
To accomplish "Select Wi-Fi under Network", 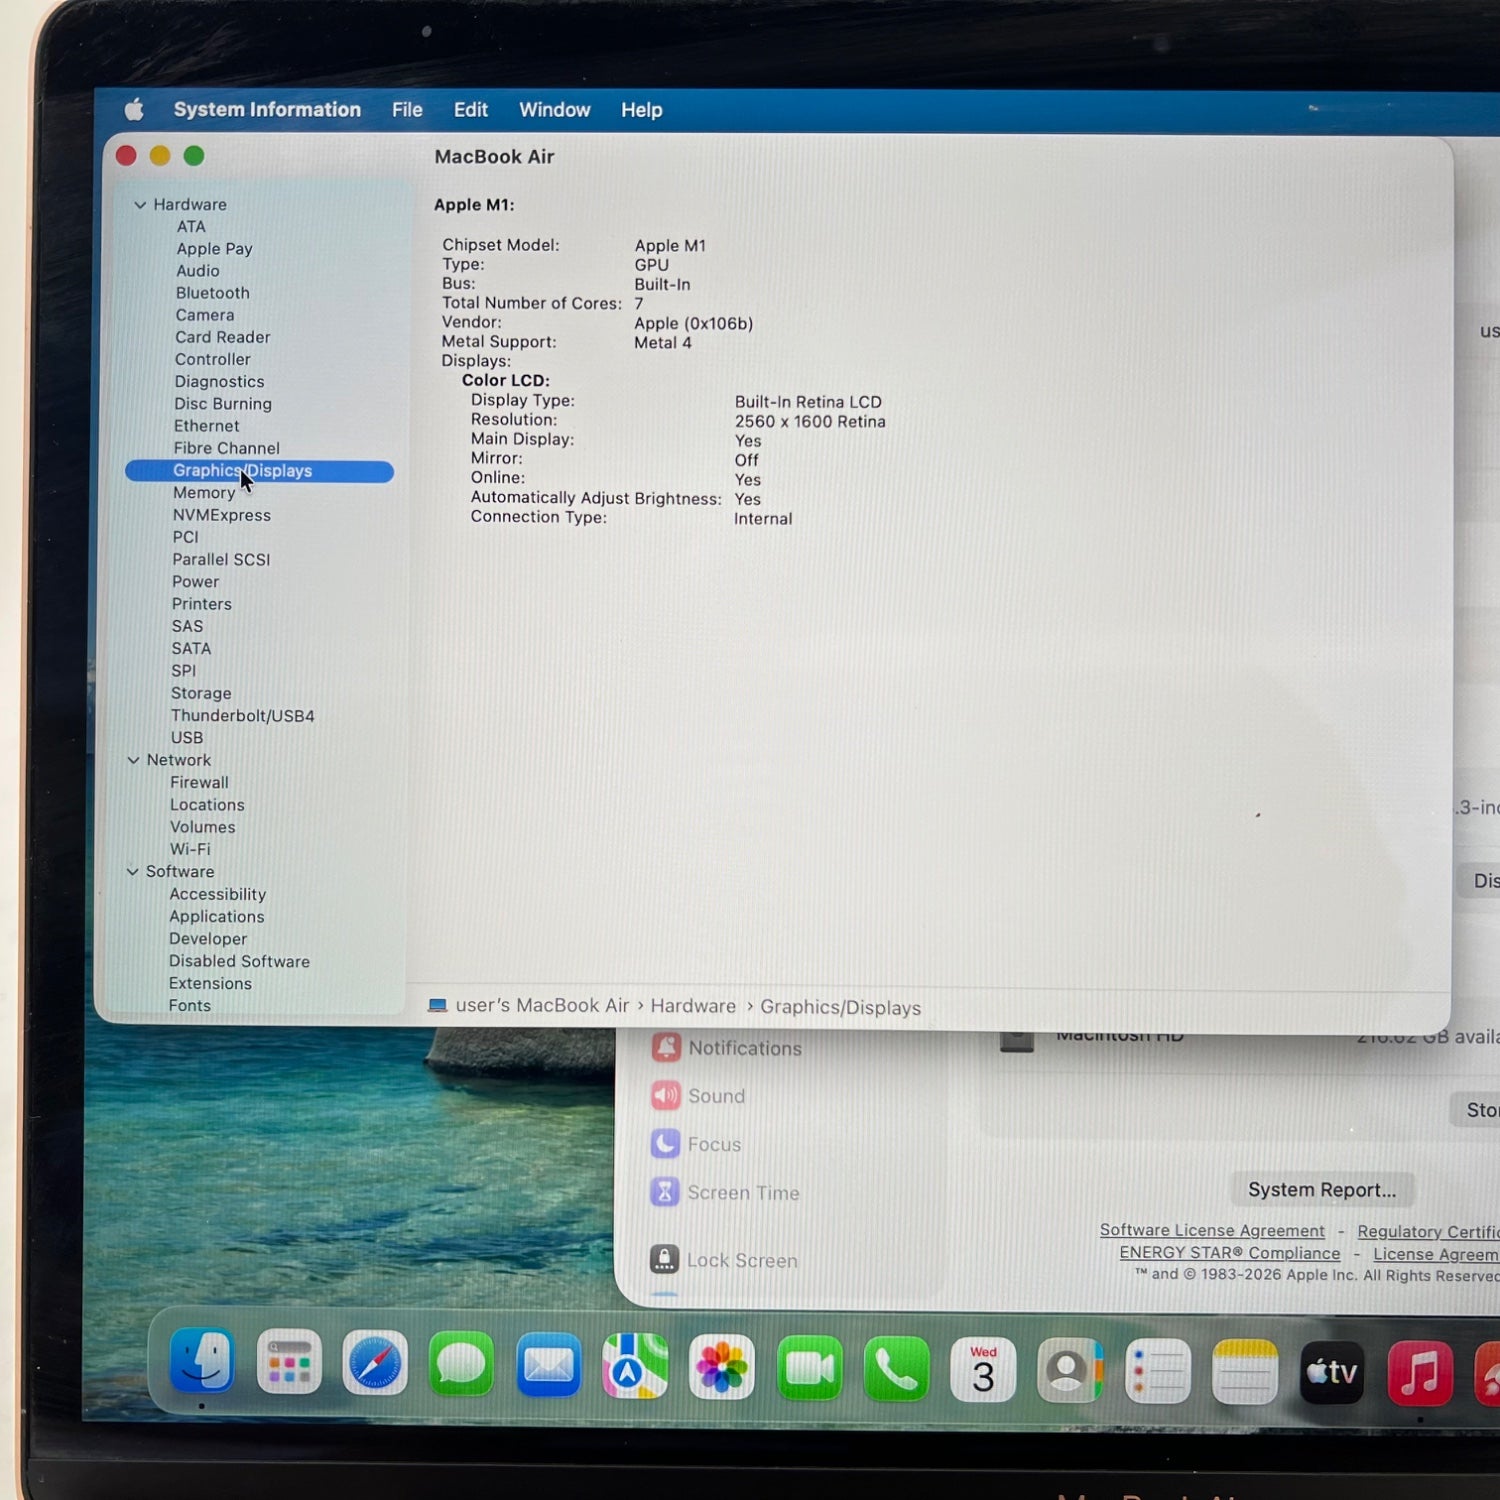I will click(190, 849).
